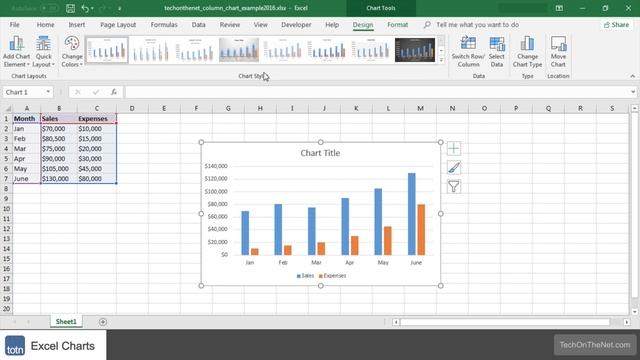Click cell A5 containing Apr
This screenshot has width=640, height=360.
pyautogui.click(x=27, y=158)
